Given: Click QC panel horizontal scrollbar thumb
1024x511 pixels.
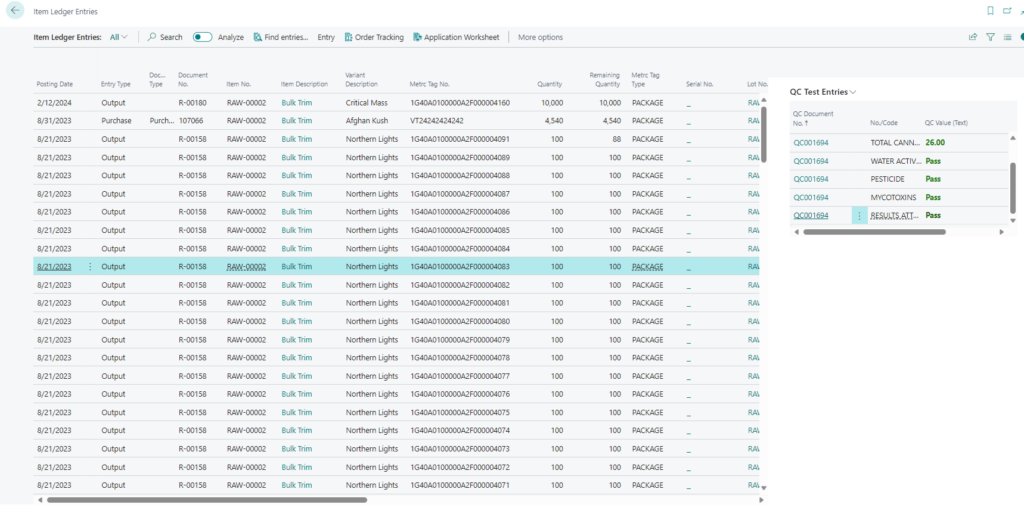Looking at the screenshot, I should pos(874,232).
